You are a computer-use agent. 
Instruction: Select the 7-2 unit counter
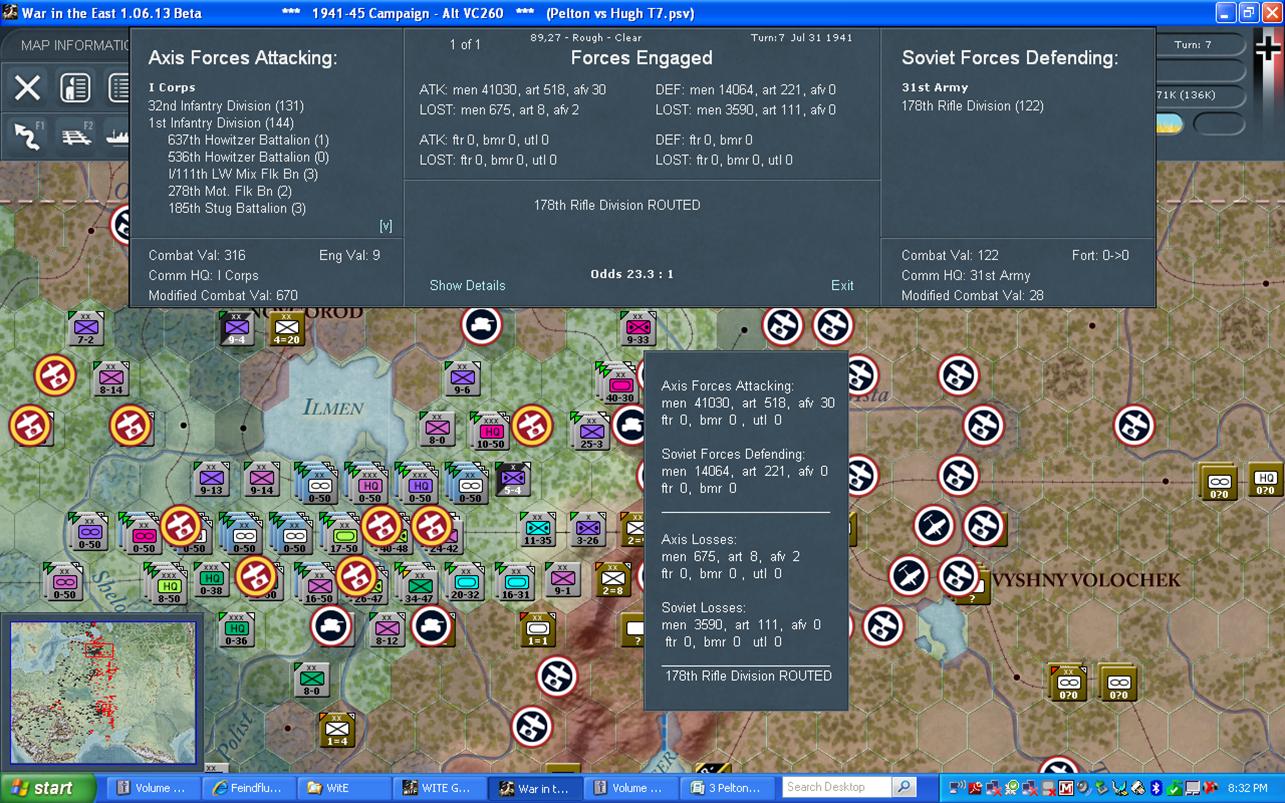86,328
